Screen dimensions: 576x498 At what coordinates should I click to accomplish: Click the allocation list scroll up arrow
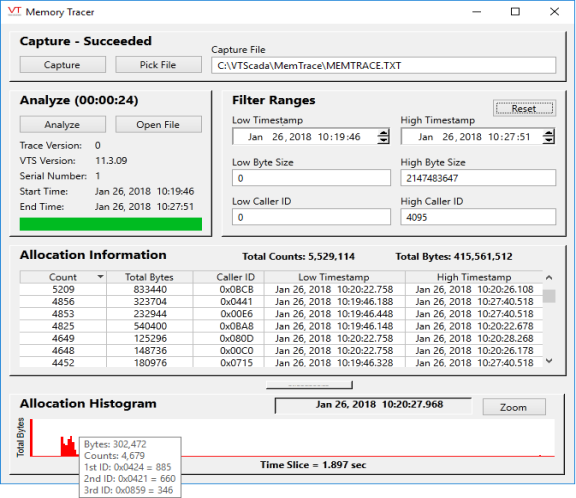coord(549,278)
